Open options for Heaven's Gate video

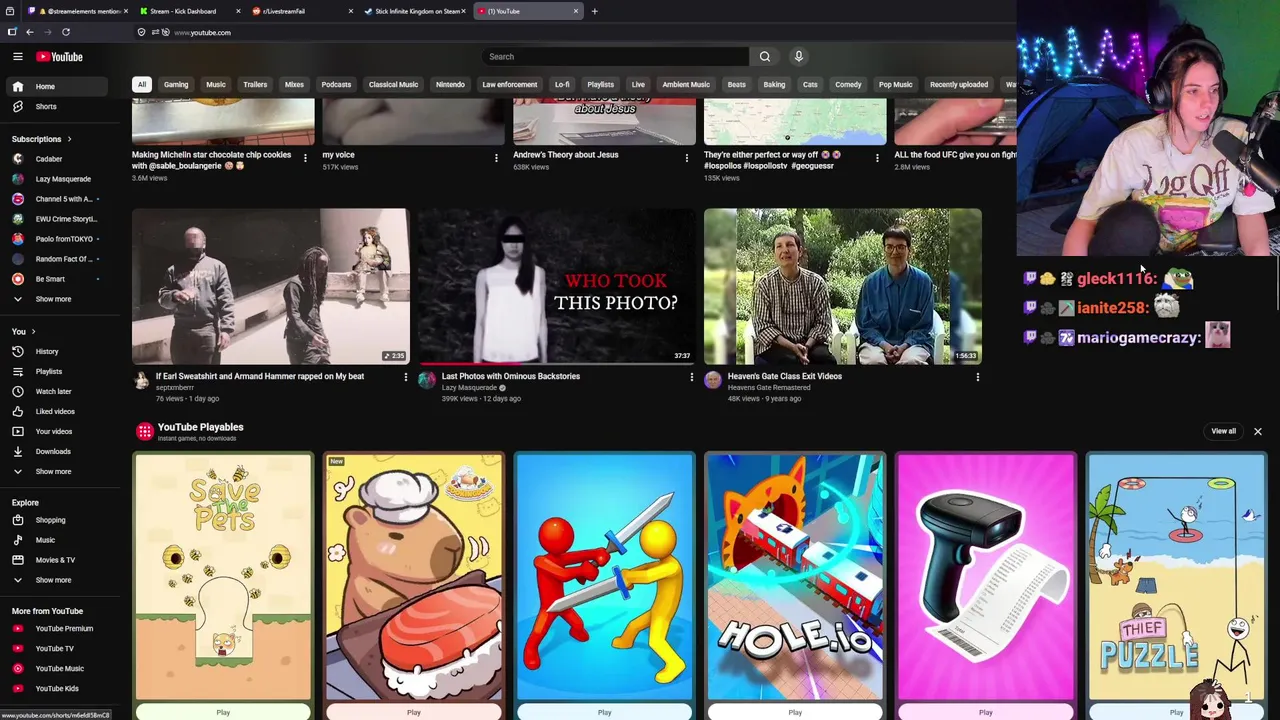[977, 377]
